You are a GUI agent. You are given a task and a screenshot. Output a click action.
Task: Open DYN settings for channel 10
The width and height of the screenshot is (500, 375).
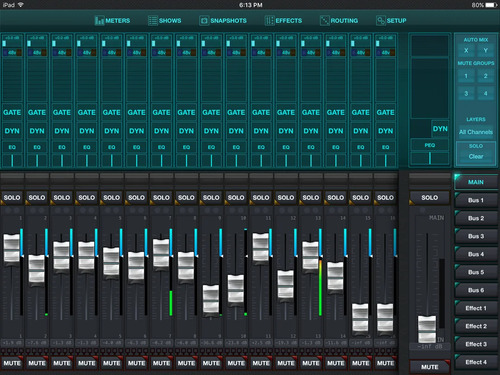point(236,131)
